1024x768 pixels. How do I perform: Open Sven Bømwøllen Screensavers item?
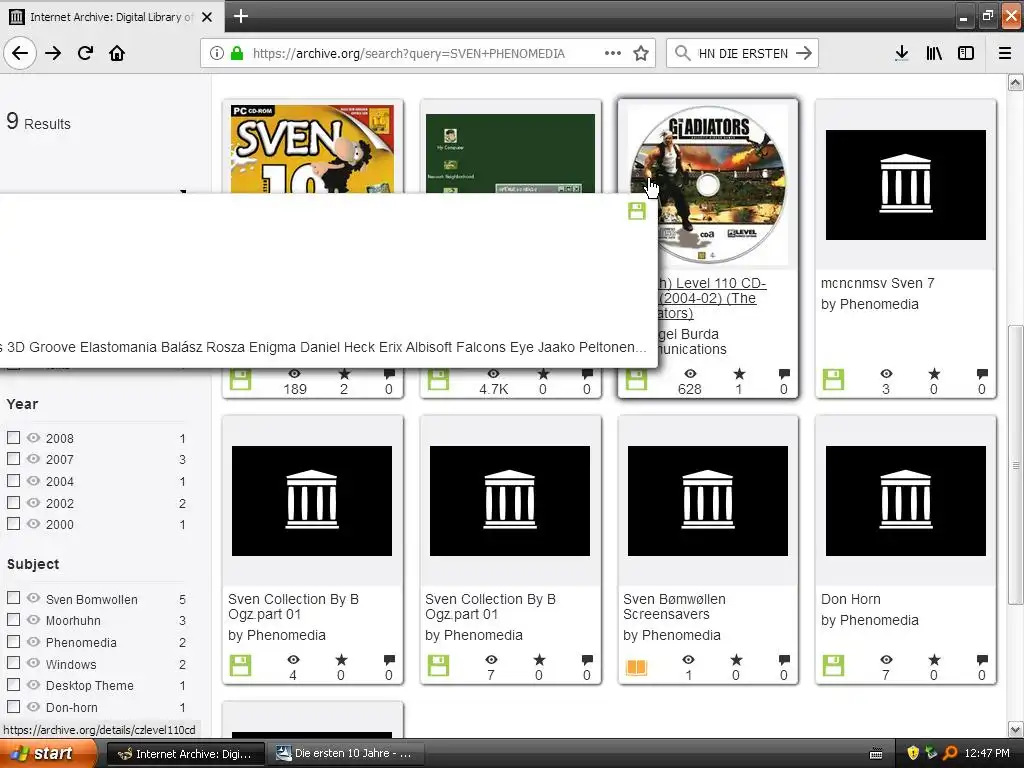674,607
